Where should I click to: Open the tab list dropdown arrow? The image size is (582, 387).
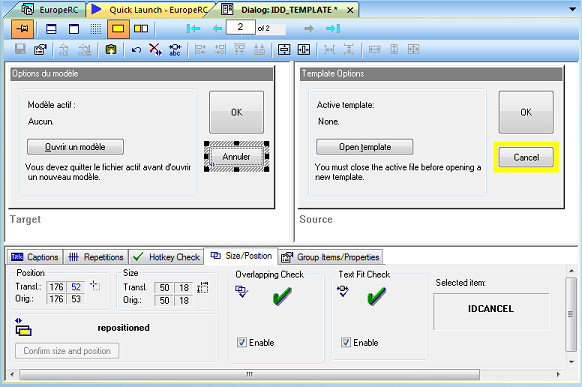point(572,9)
